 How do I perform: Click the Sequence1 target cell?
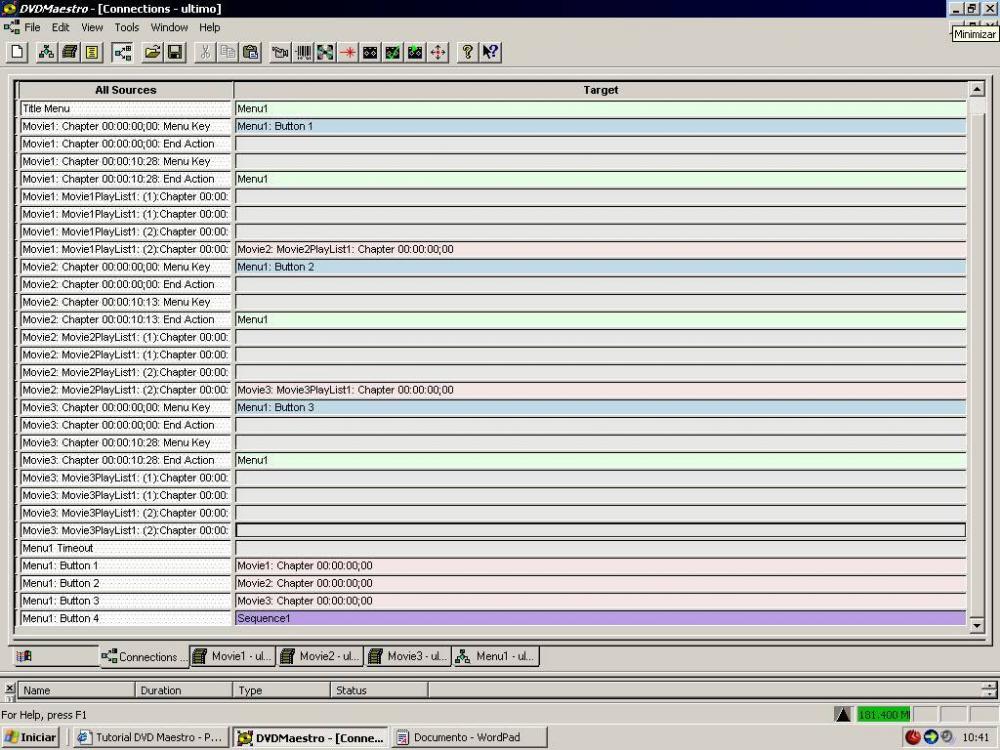coord(600,619)
